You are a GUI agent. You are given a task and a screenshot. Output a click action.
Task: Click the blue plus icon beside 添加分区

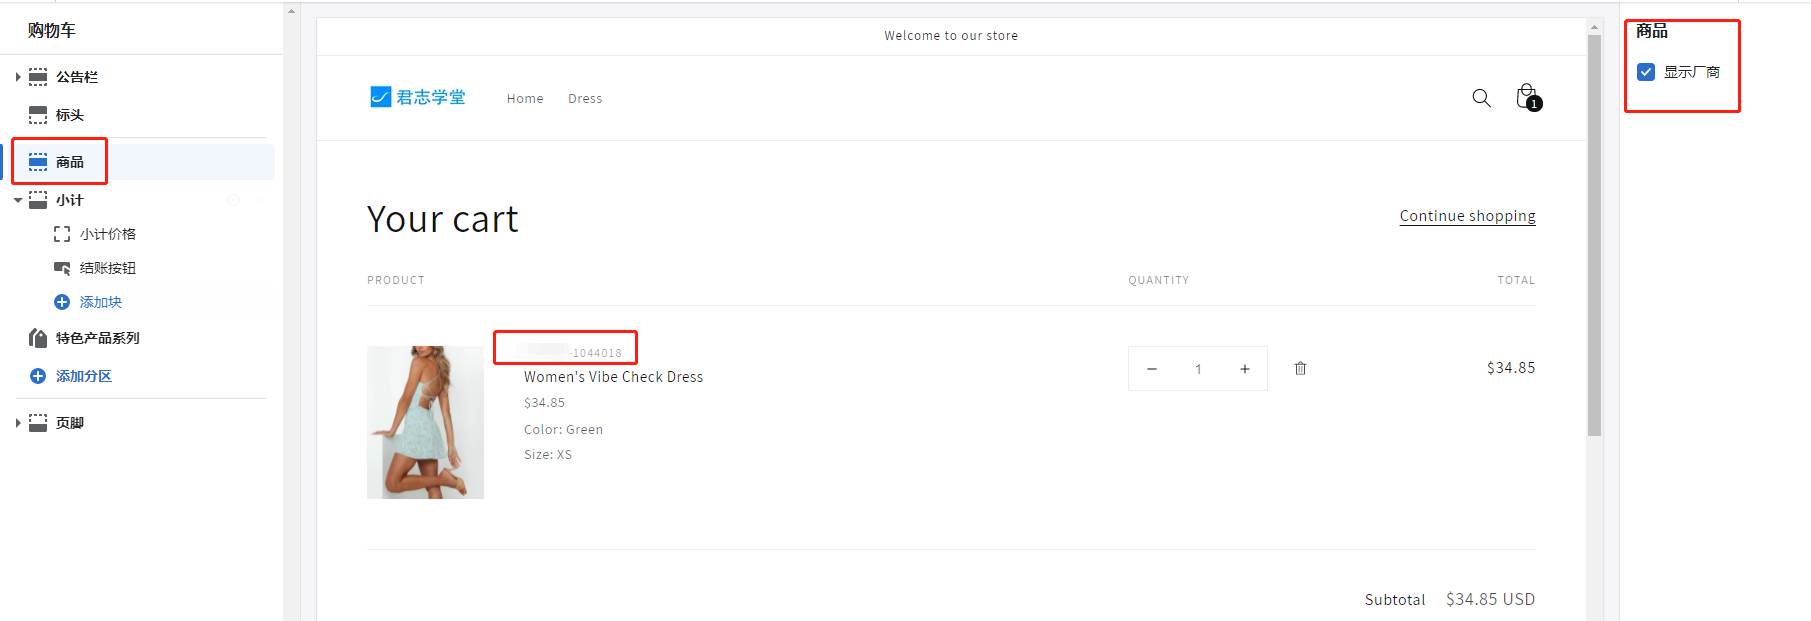[x=38, y=376]
